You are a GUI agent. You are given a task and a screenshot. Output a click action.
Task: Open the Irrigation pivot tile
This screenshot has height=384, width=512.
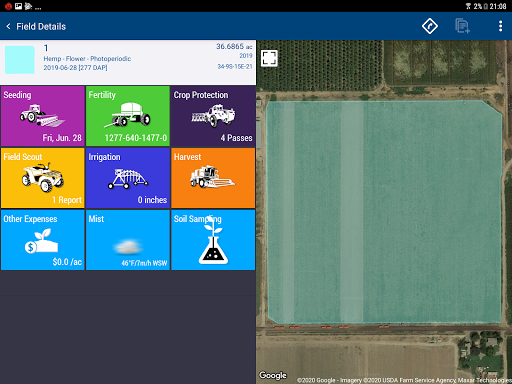pyautogui.click(x=128, y=178)
